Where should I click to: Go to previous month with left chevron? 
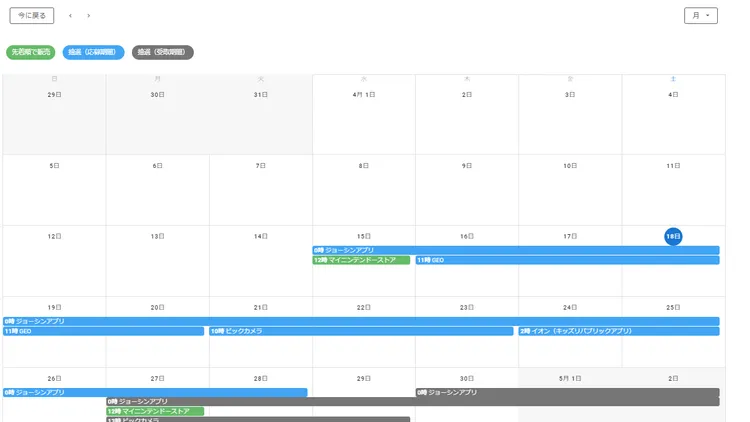coord(70,16)
